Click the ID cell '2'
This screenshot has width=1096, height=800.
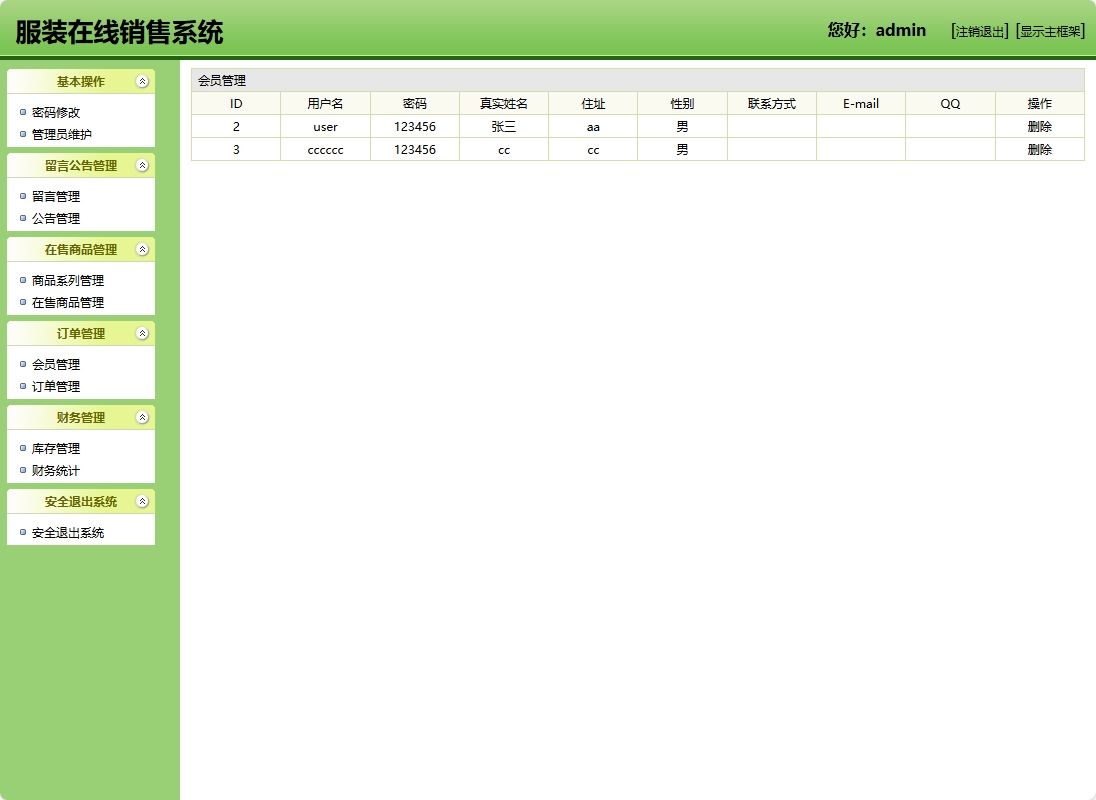click(236, 126)
